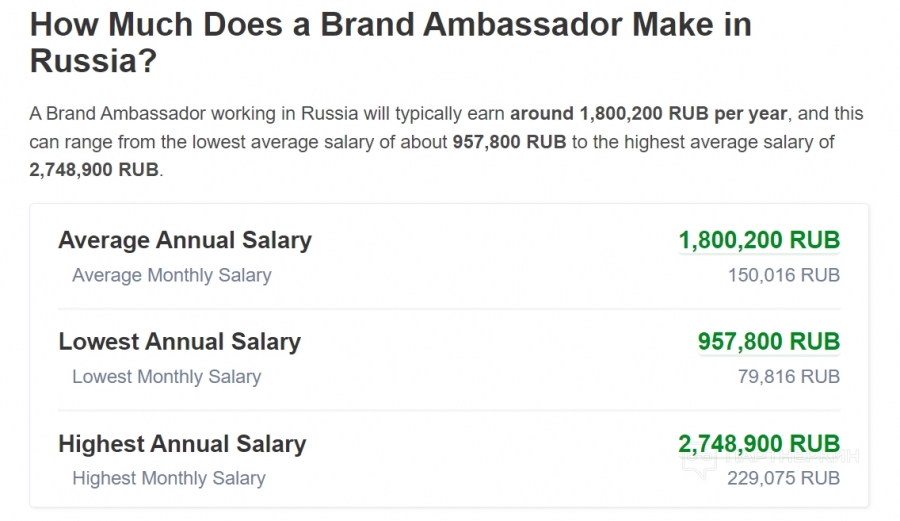Click the 229,075 RUB monthly figure

pos(783,478)
